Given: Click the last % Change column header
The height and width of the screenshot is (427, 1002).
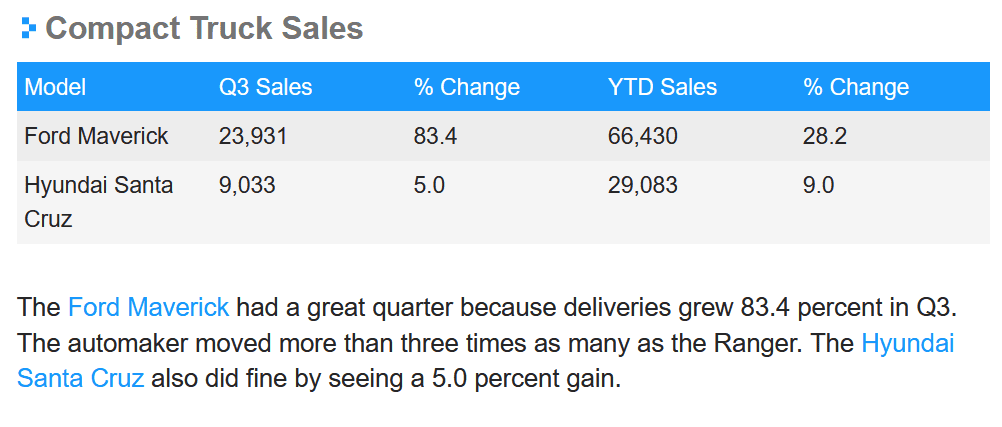Looking at the screenshot, I should [856, 87].
